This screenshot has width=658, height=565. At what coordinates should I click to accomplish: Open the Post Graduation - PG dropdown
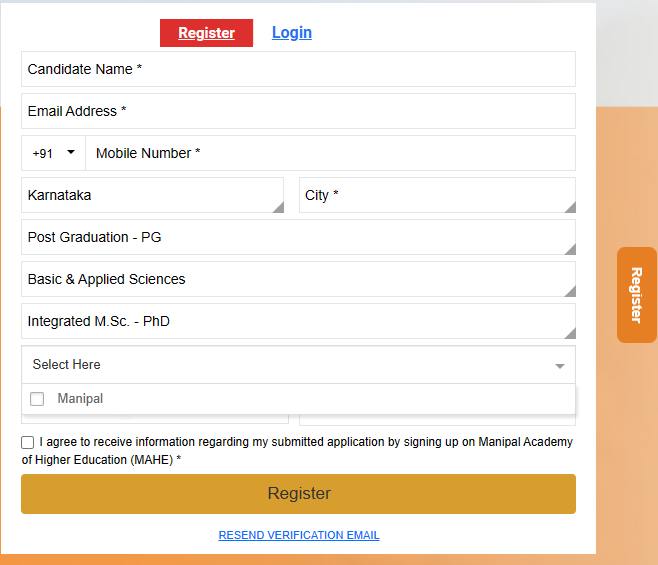click(x=298, y=237)
